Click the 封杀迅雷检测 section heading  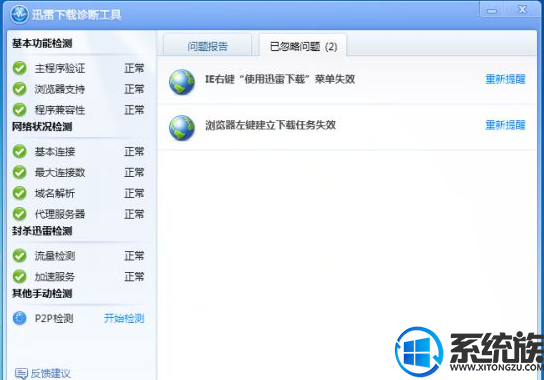[x=42, y=231]
